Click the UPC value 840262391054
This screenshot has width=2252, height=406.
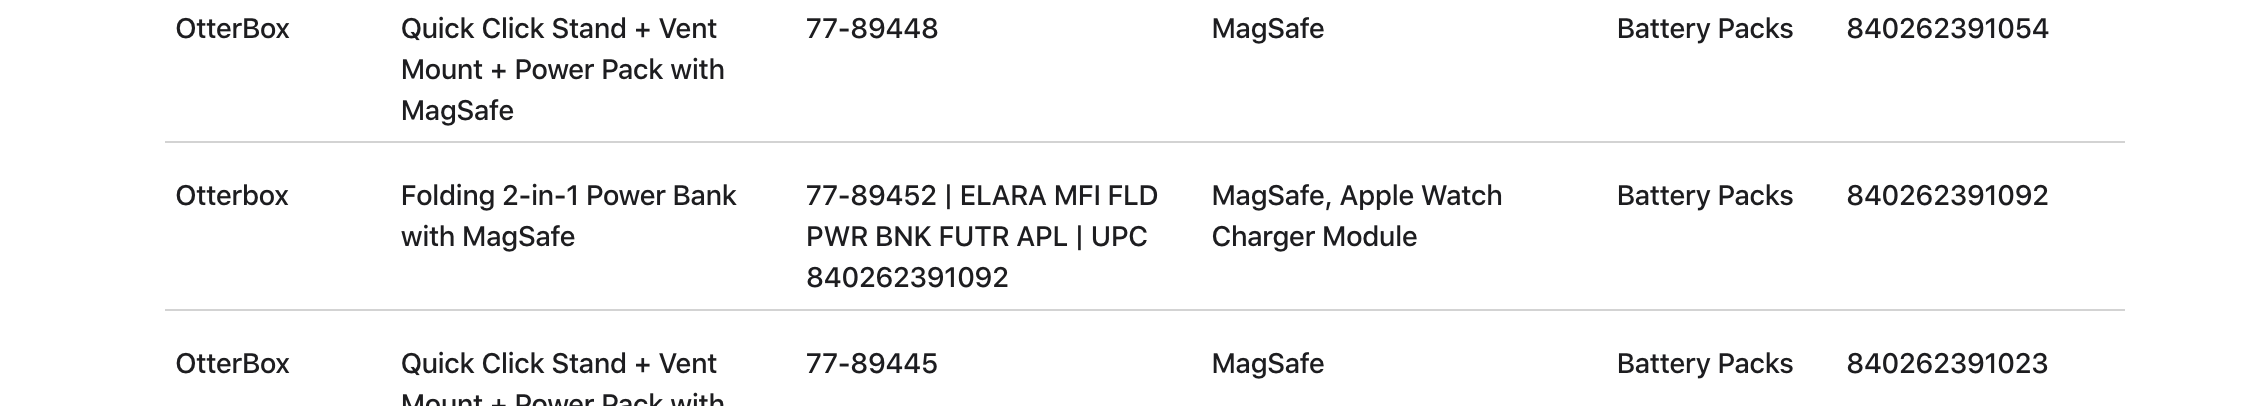[1946, 29]
